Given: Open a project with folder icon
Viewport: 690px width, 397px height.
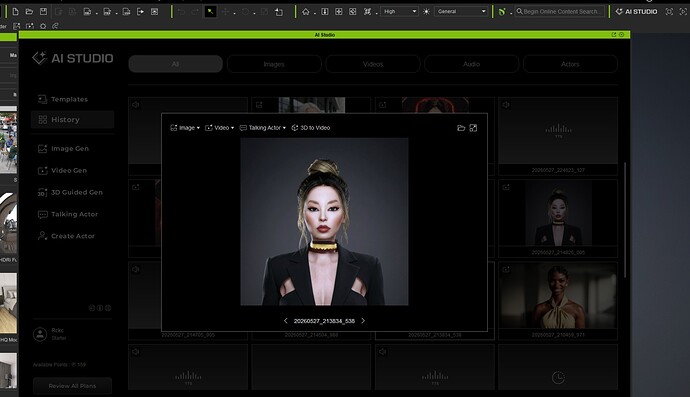Looking at the screenshot, I should (29, 11).
